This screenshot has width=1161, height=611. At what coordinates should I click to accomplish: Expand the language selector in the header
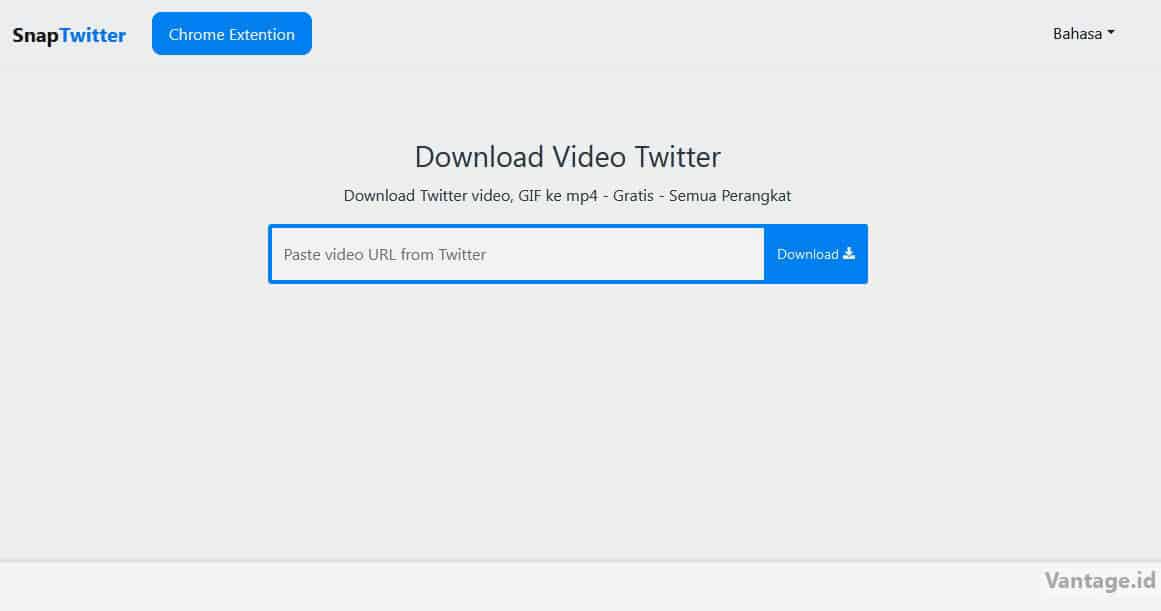coord(1083,33)
